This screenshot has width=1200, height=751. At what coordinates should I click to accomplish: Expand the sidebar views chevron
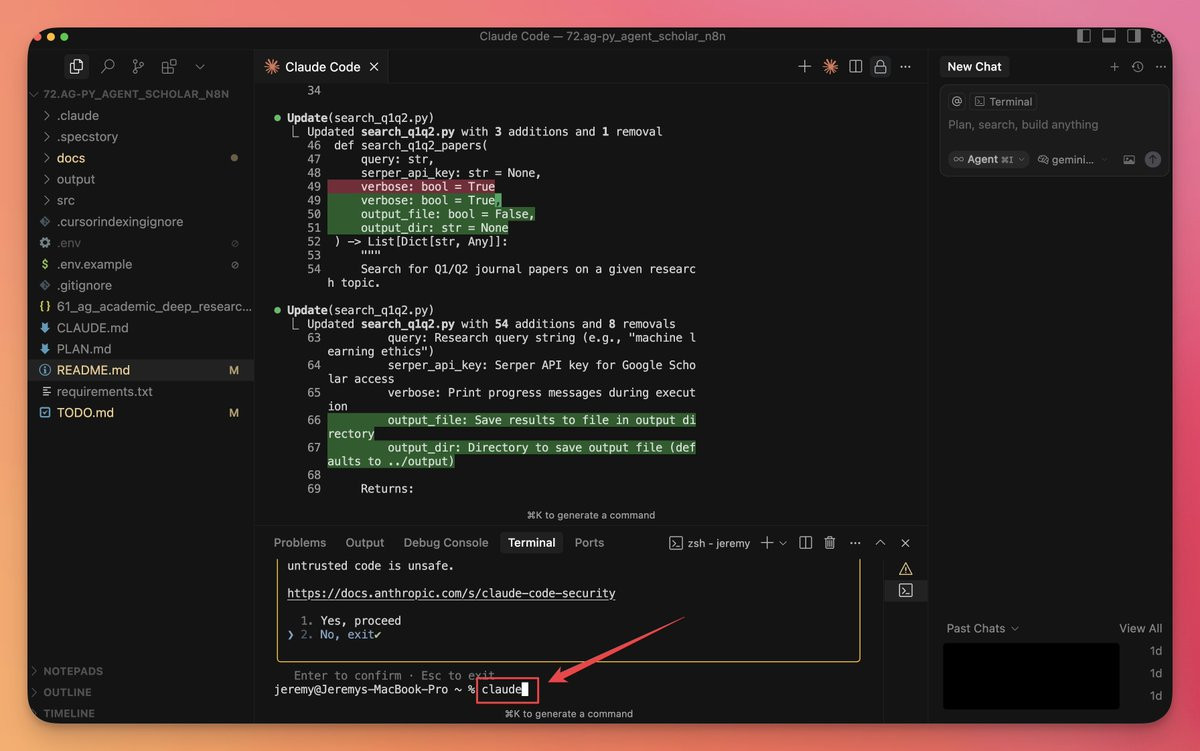(x=199, y=66)
